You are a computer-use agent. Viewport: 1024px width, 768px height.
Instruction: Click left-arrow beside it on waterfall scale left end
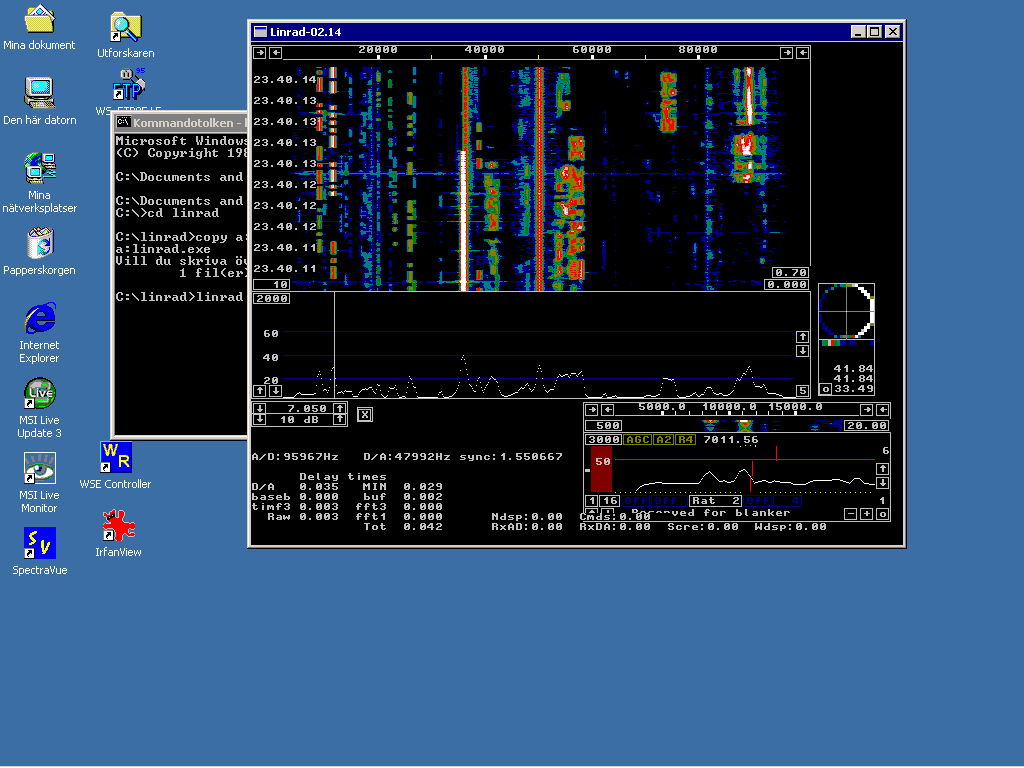[x=276, y=53]
